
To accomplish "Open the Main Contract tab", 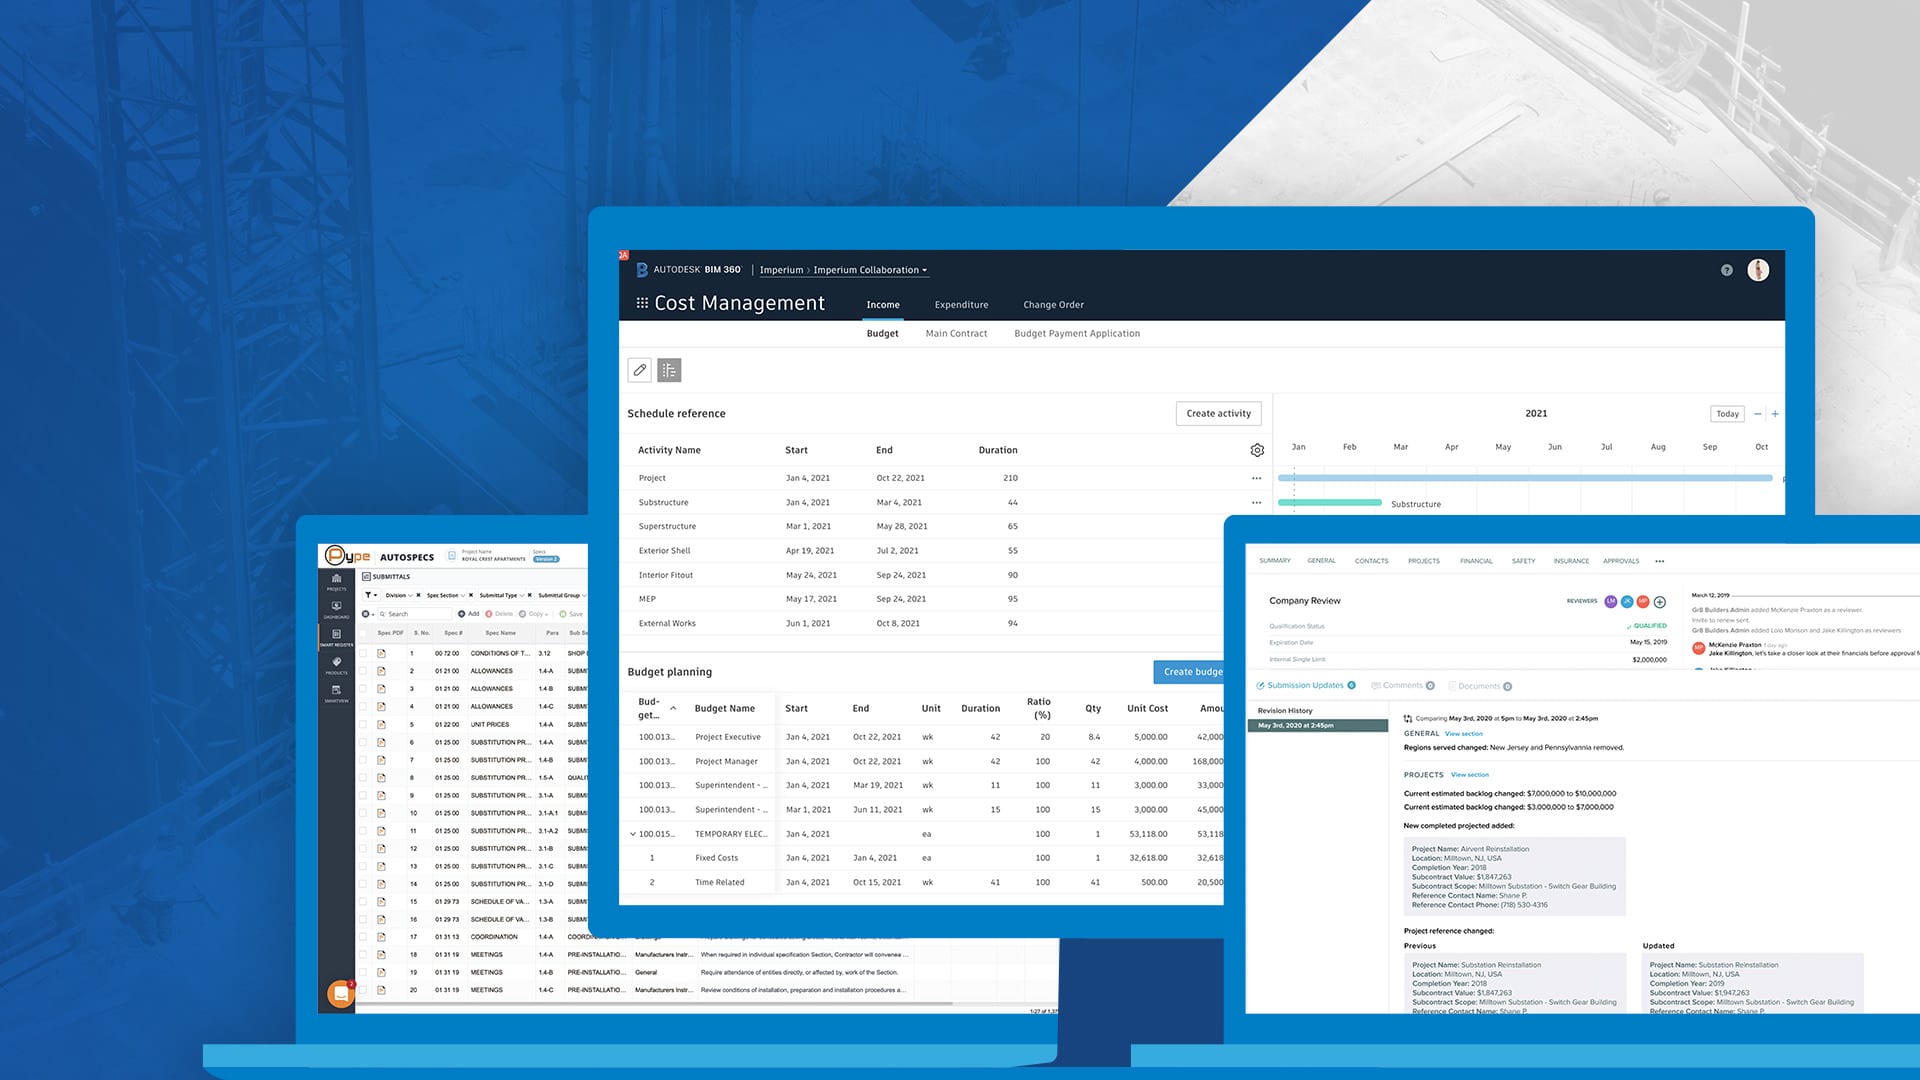I will [956, 334].
